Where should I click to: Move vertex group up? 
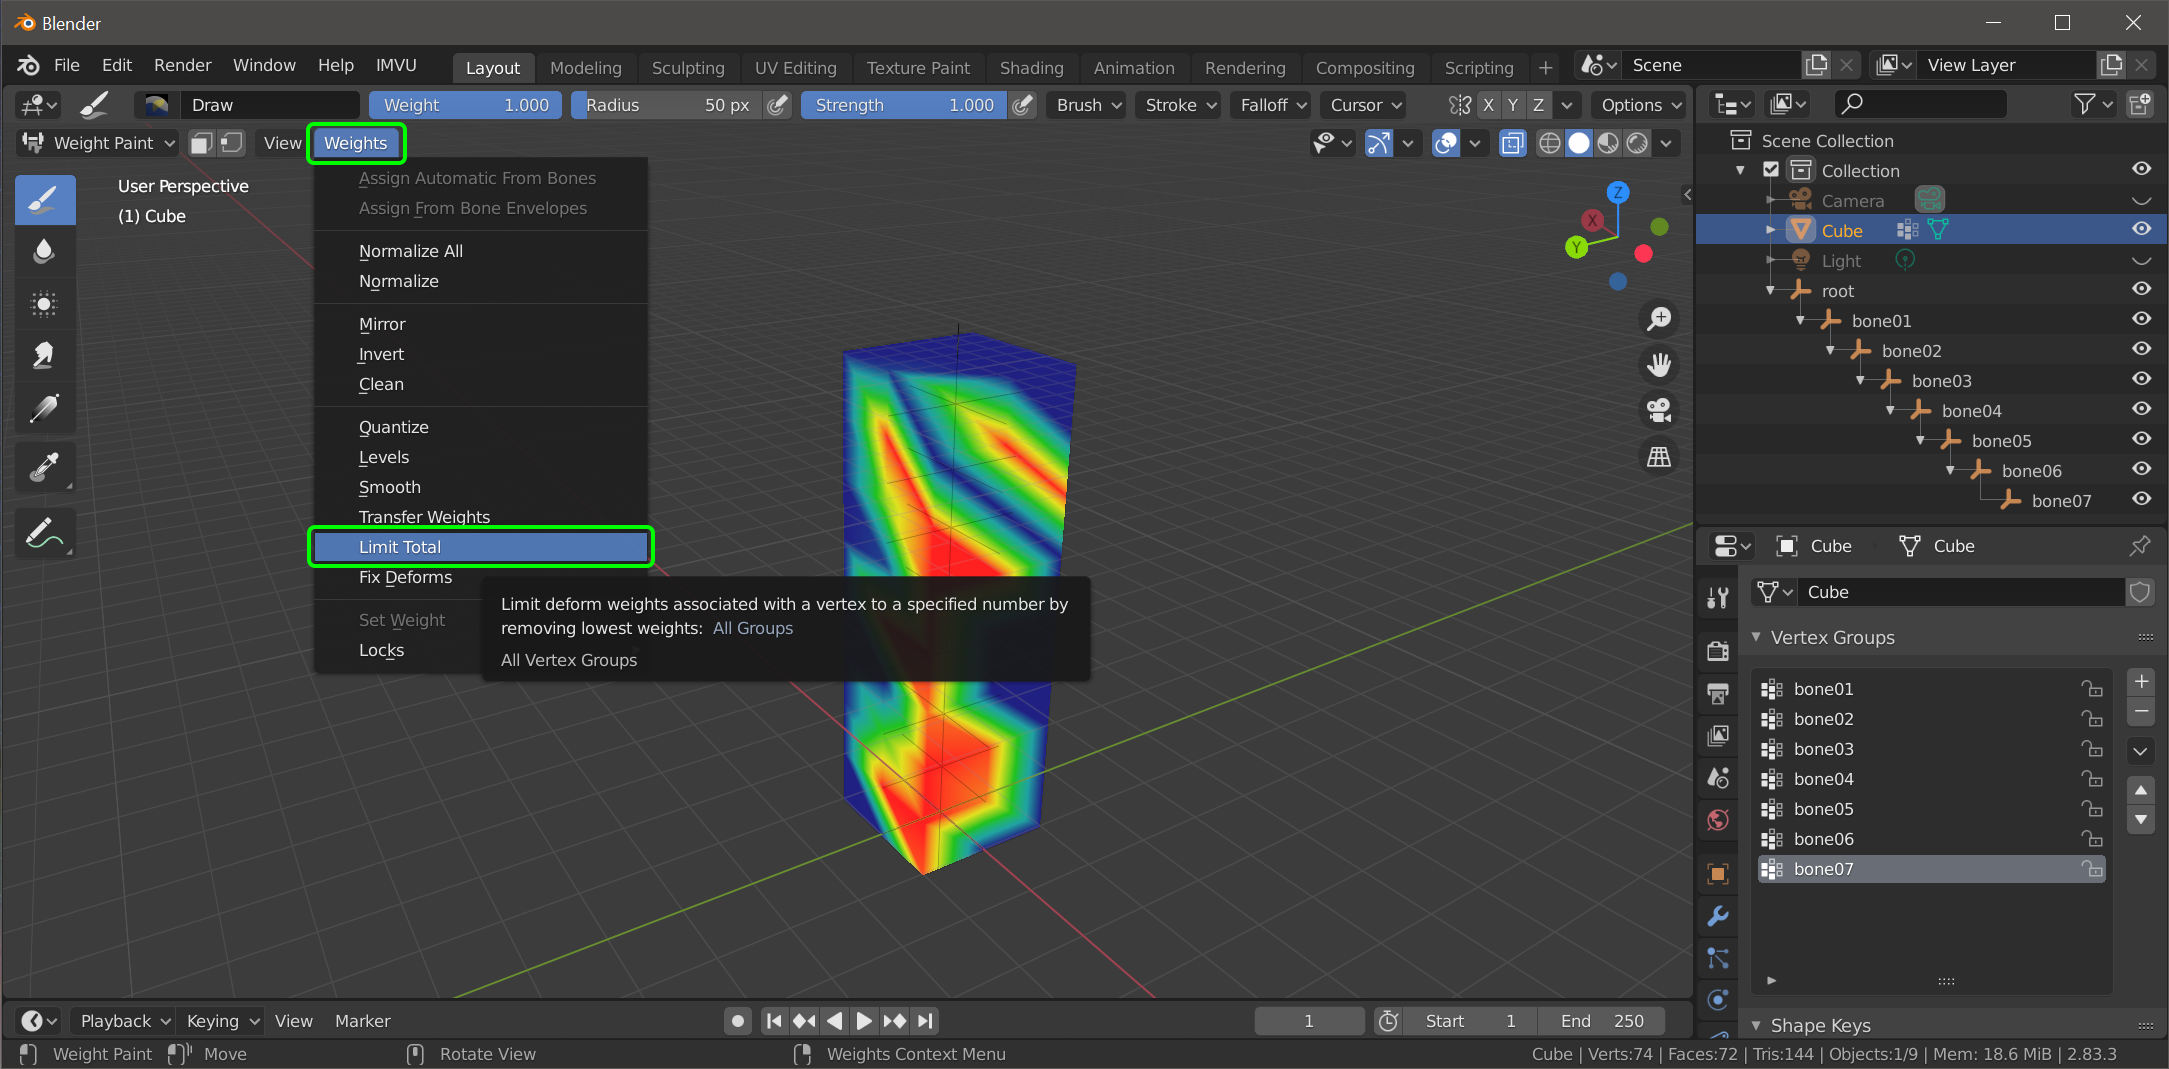click(2141, 790)
